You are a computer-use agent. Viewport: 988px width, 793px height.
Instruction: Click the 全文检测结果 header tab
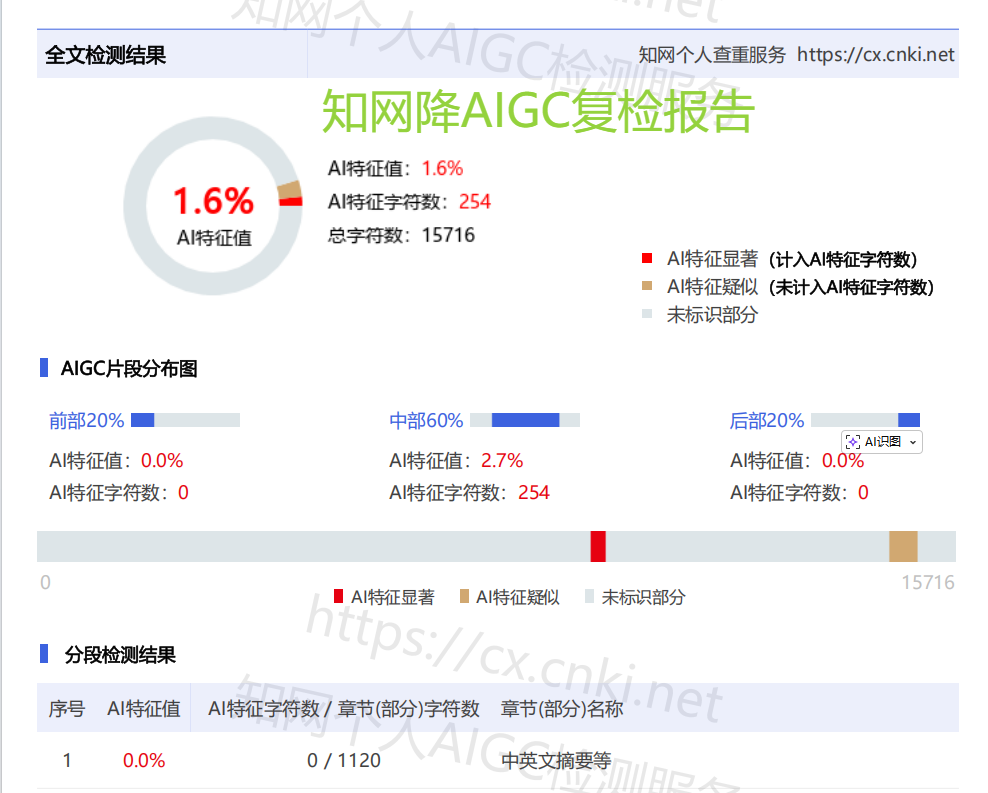point(105,56)
